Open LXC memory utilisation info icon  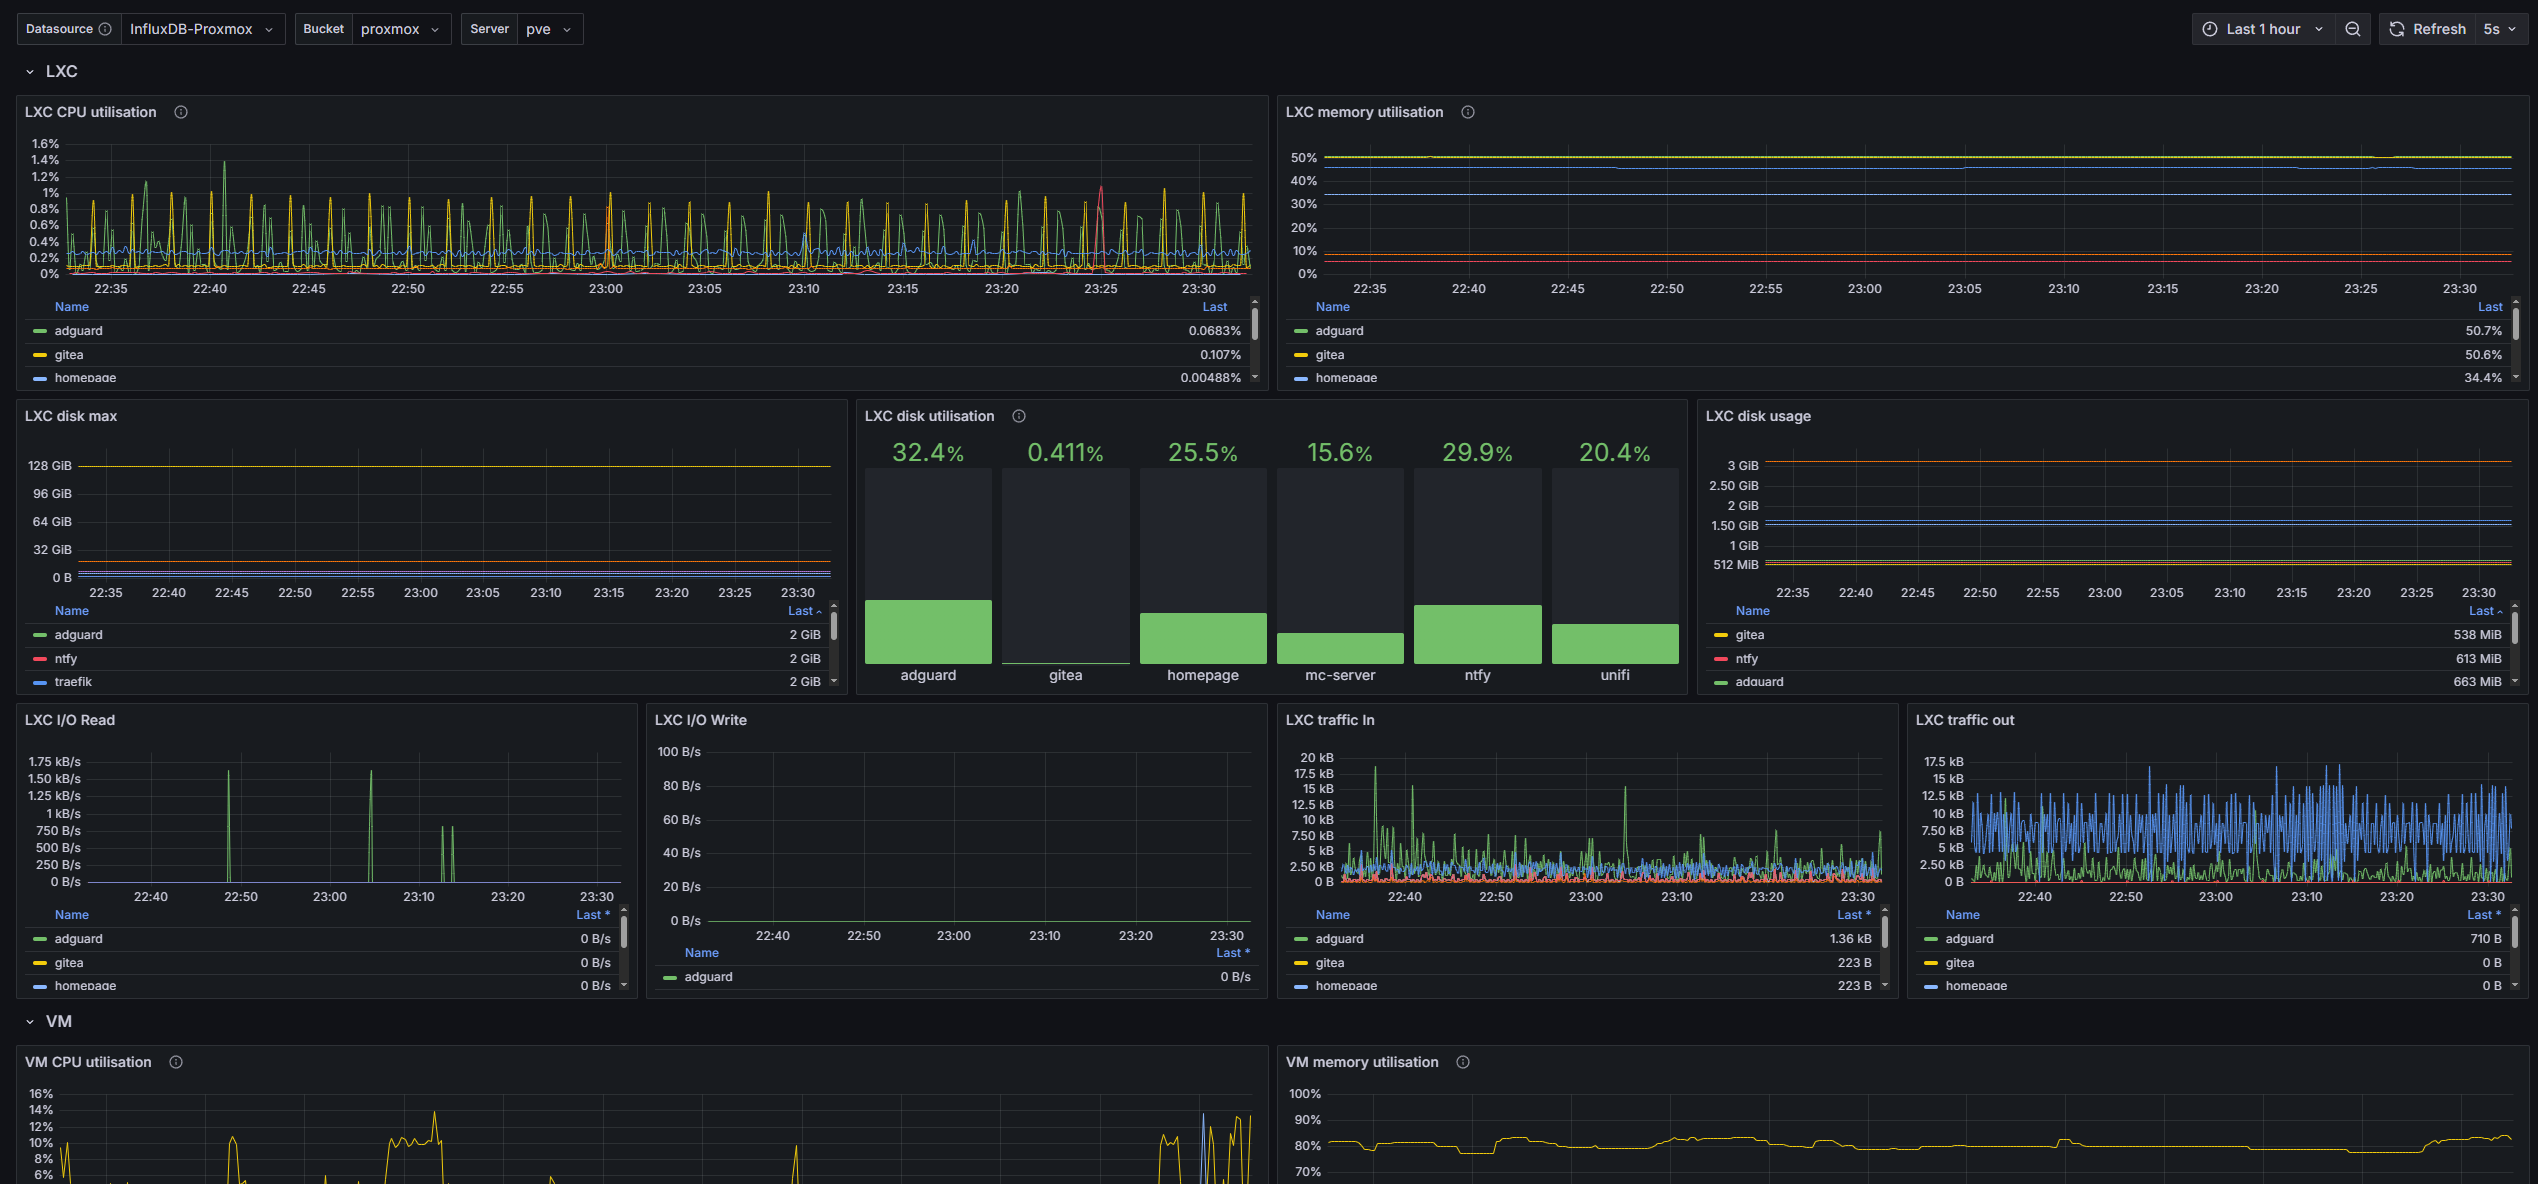(x=1468, y=112)
